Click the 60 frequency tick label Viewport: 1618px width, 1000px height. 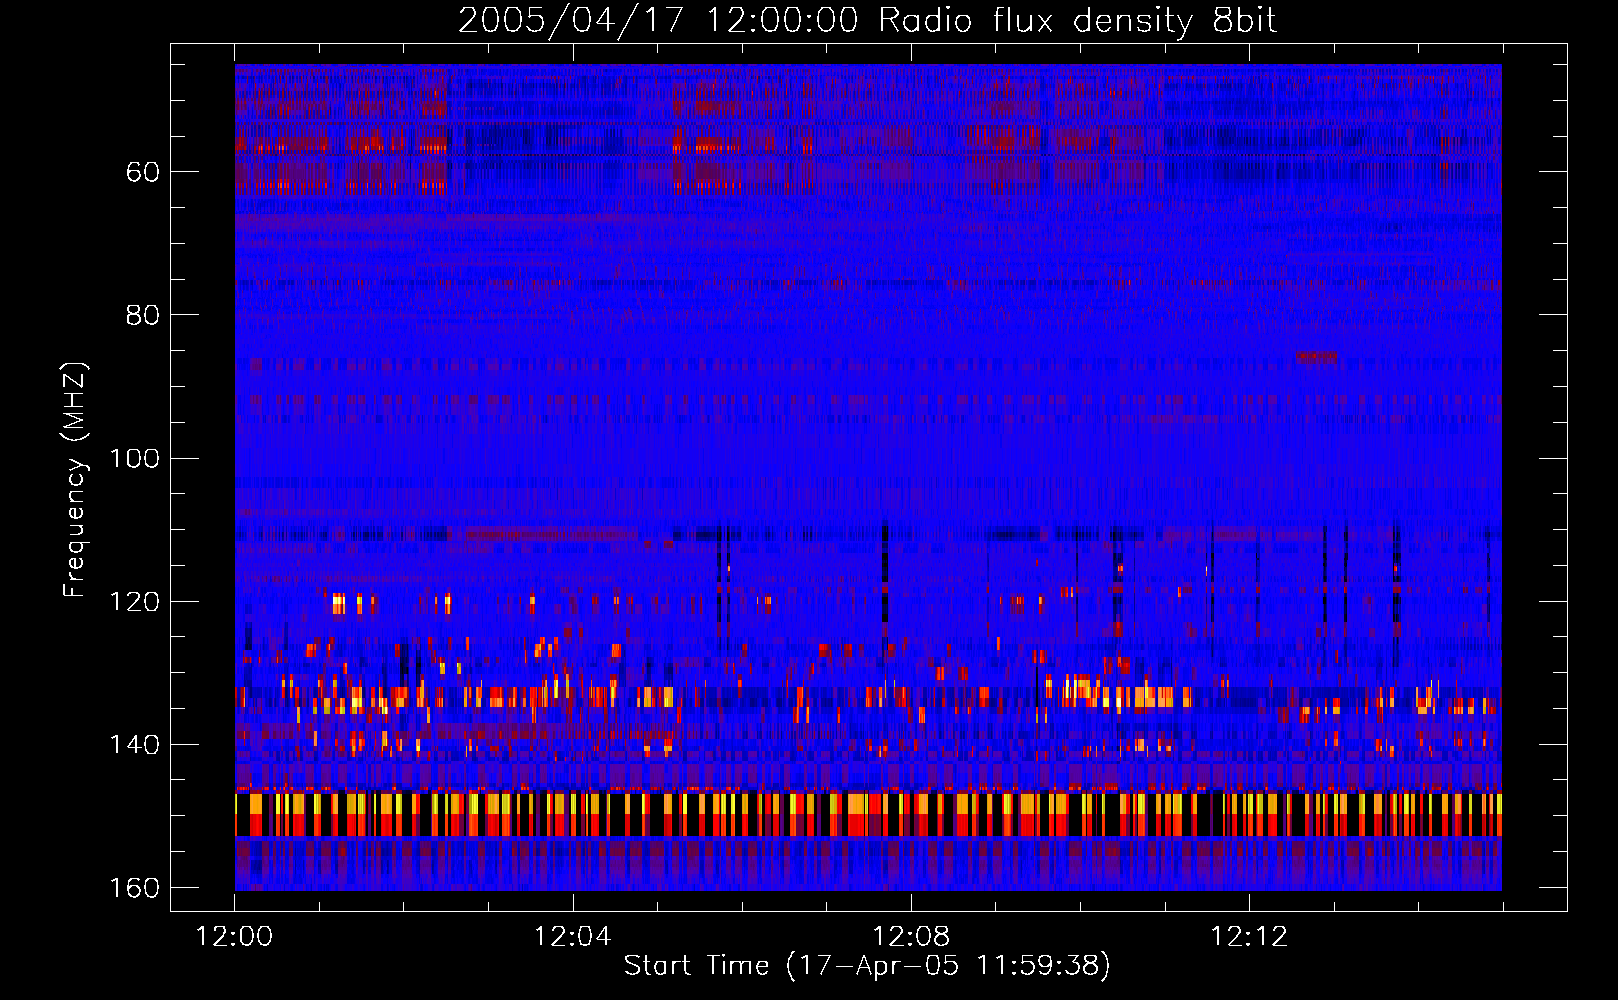[x=143, y=172]
